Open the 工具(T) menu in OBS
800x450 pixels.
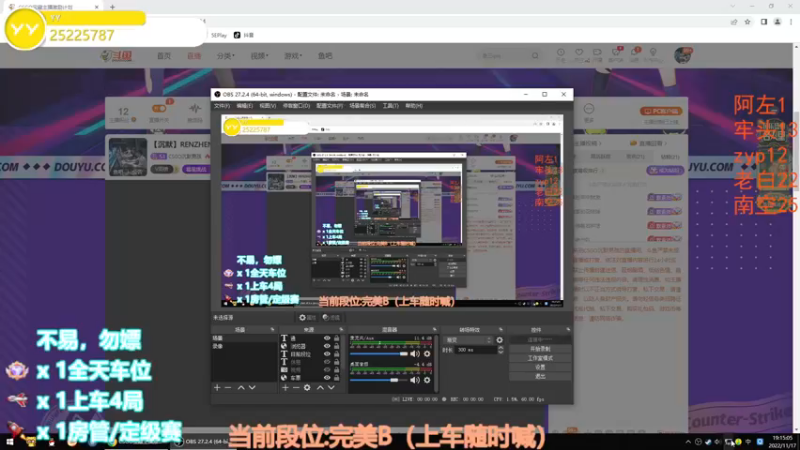click(x=390, y=106)
